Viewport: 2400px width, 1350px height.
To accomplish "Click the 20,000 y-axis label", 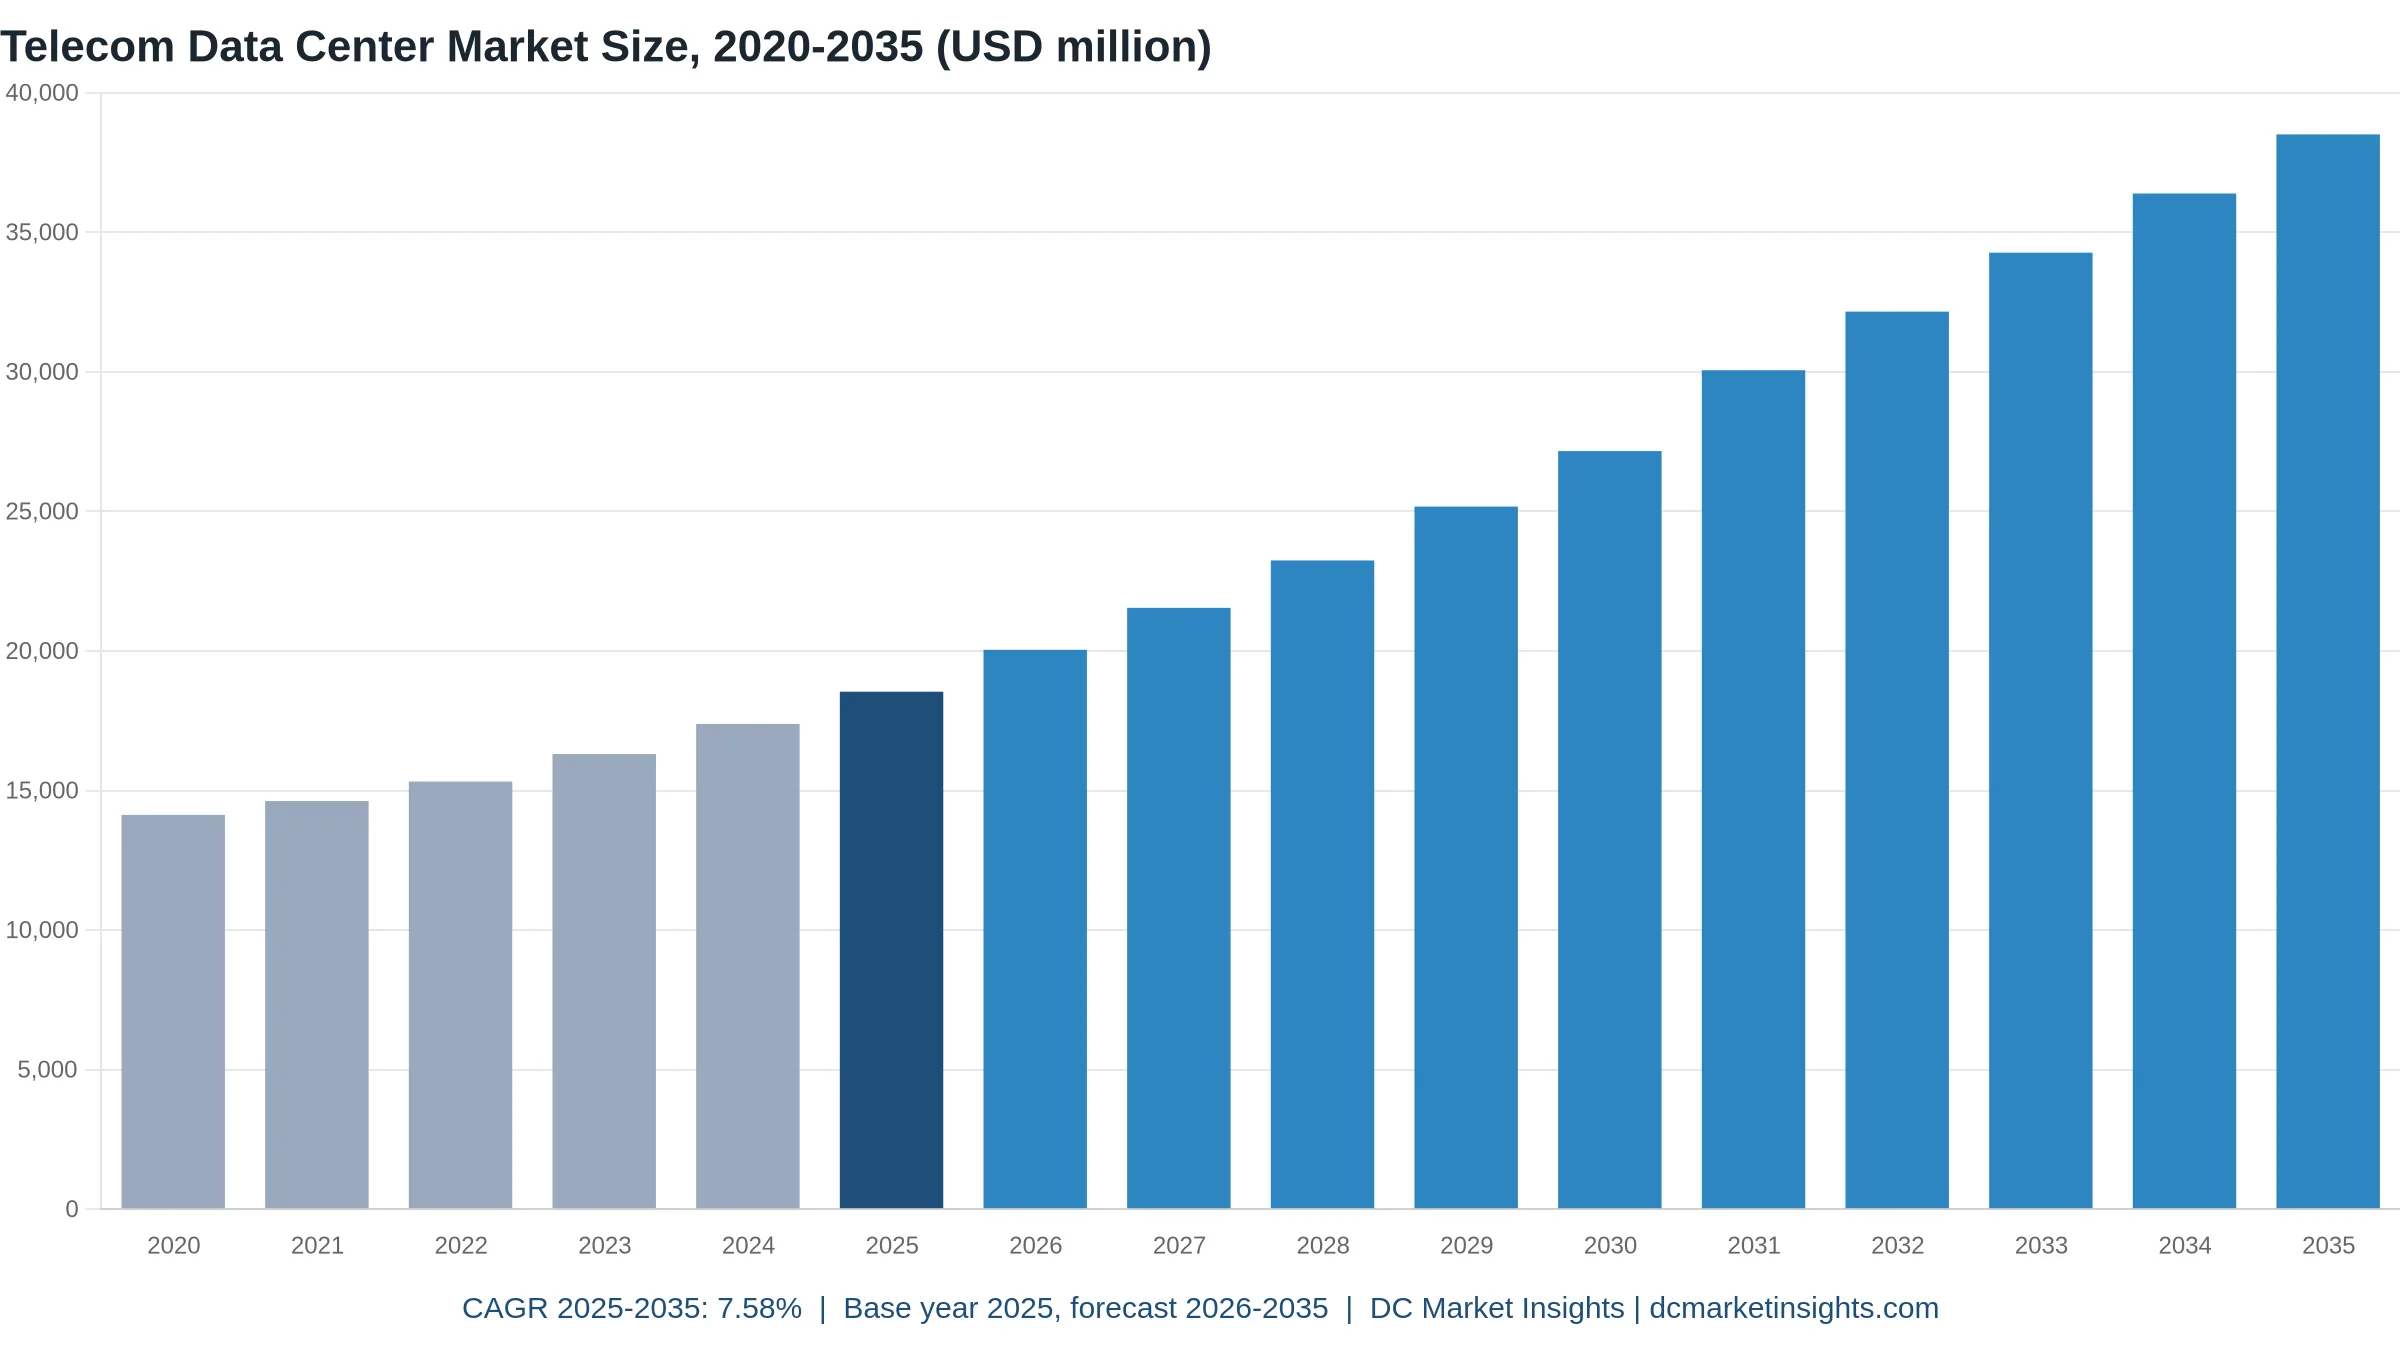I will [42, 651].
